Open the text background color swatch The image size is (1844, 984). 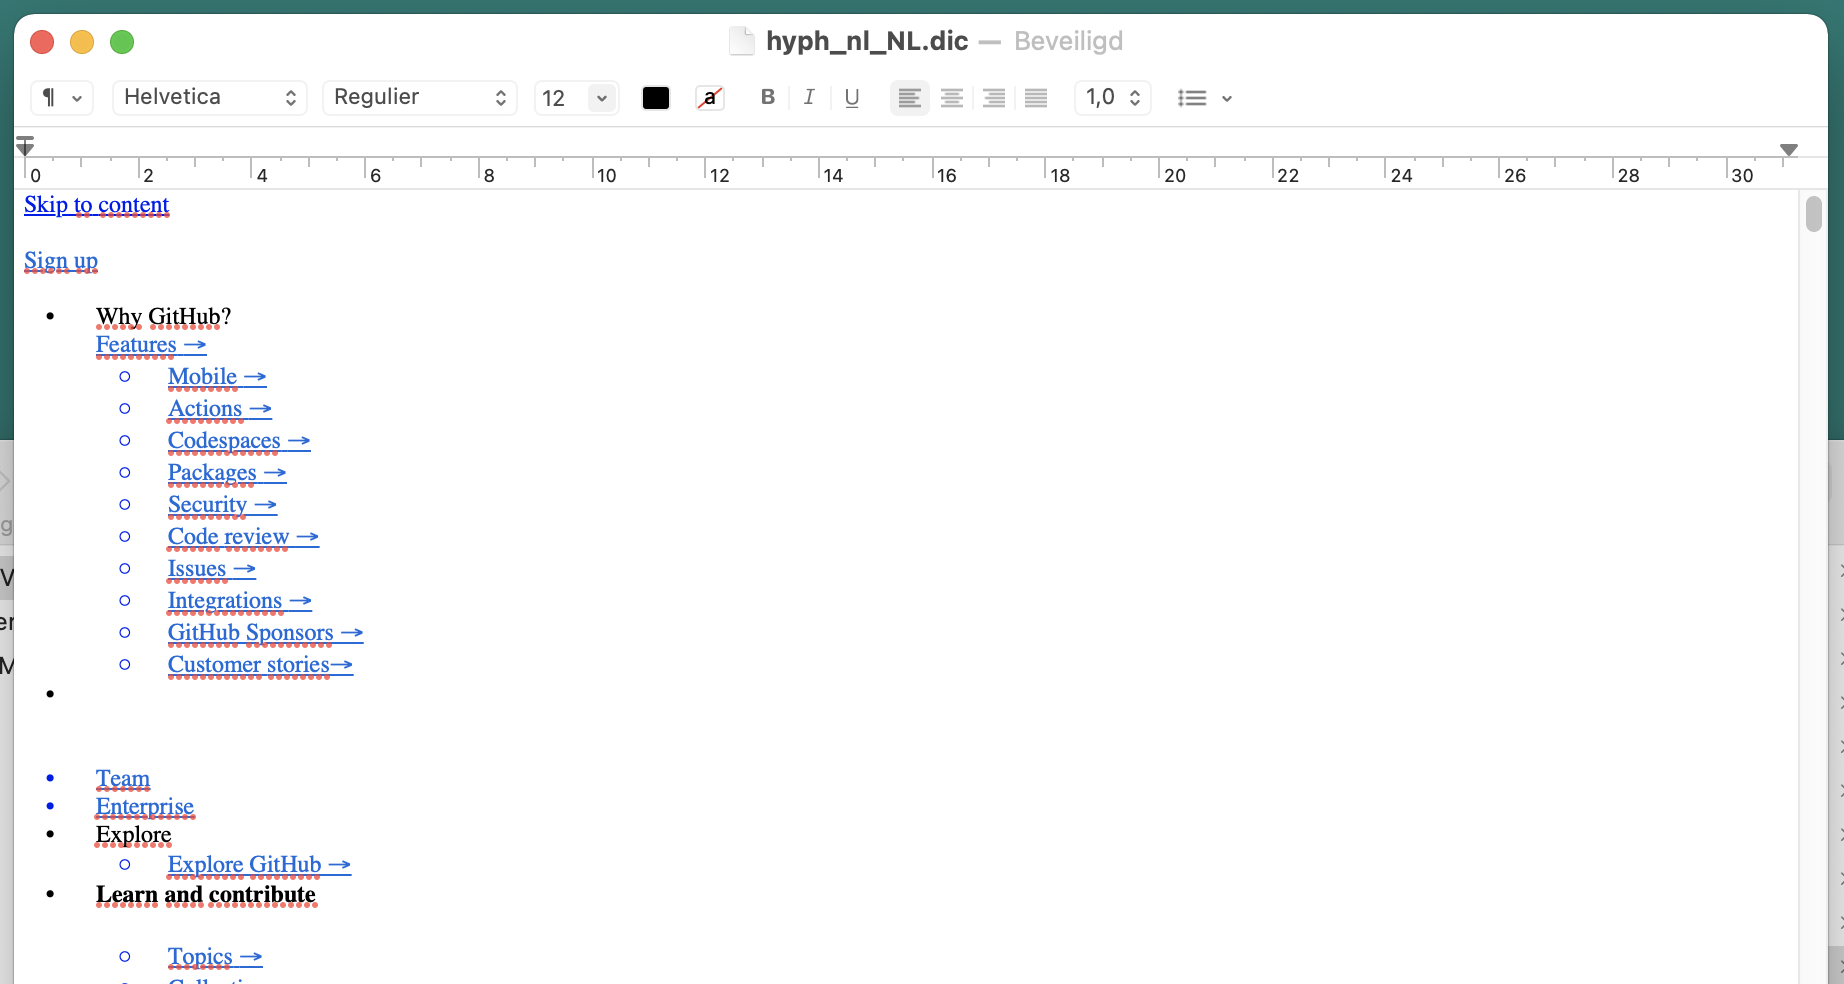[710, 98]
